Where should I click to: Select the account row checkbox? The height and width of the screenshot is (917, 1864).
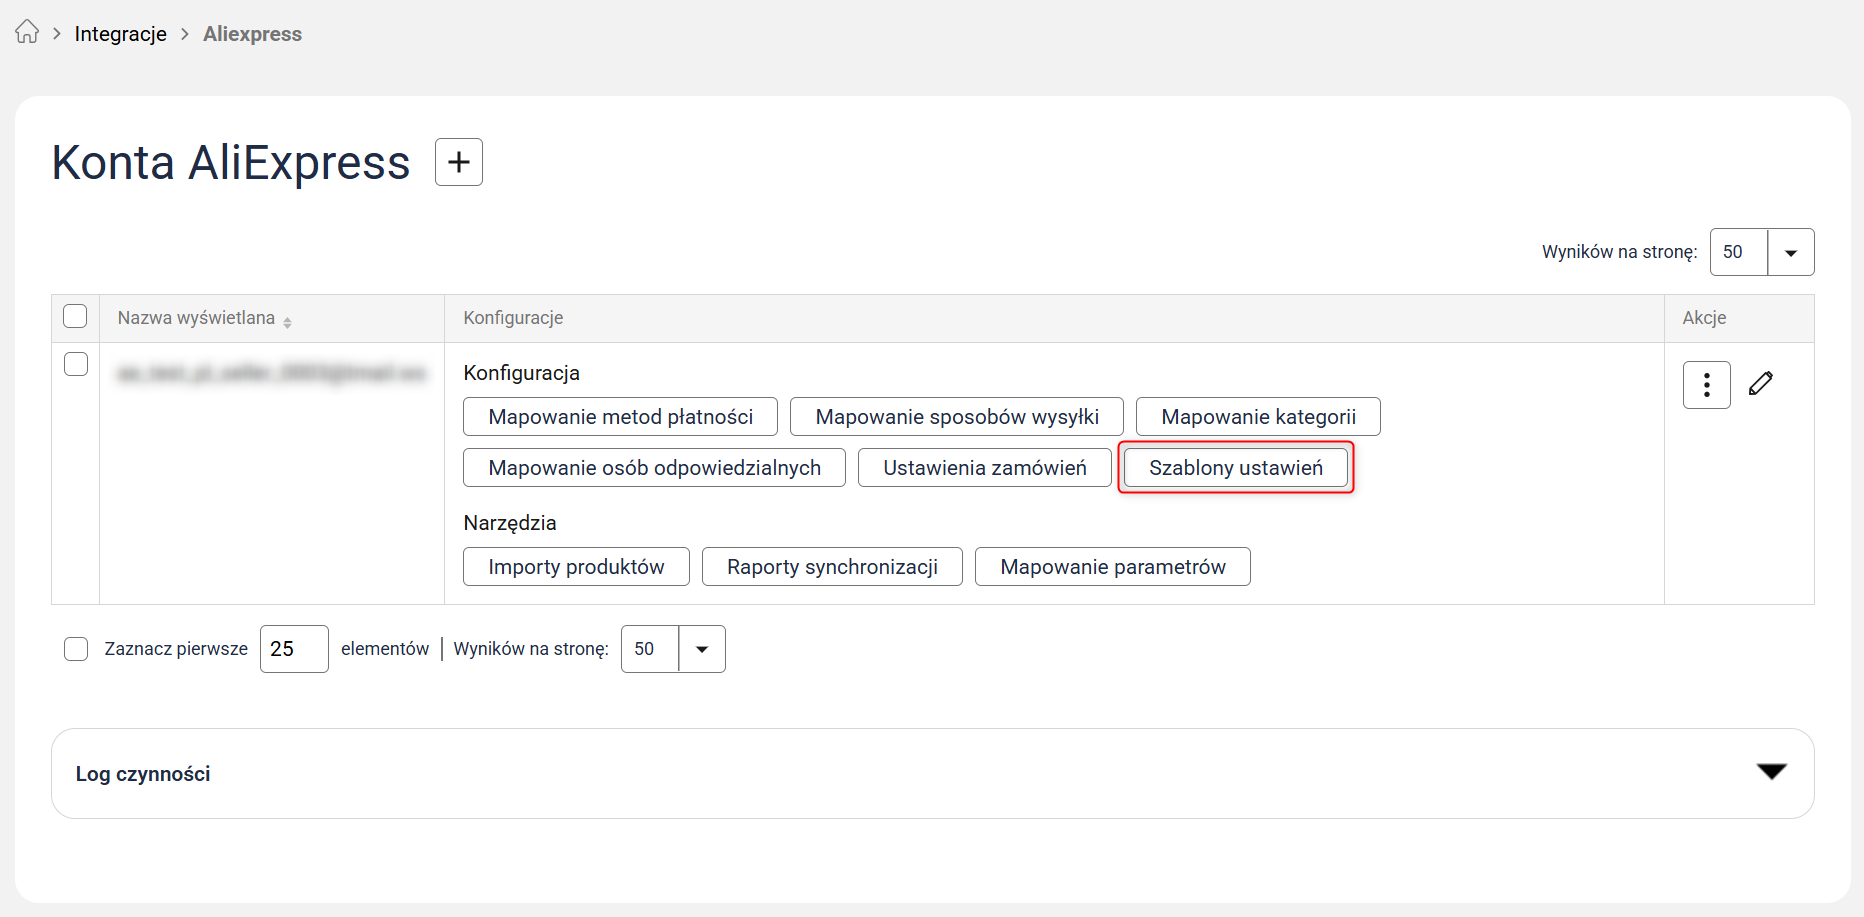(76, 364)
